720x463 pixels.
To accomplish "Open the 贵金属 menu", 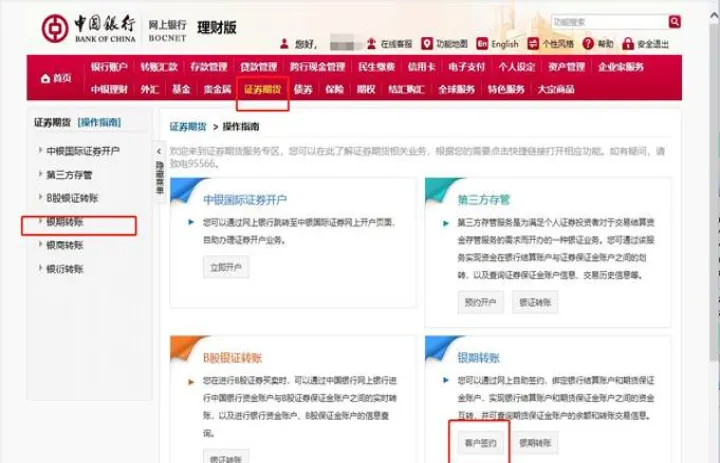I will click(x=217, y=89).
